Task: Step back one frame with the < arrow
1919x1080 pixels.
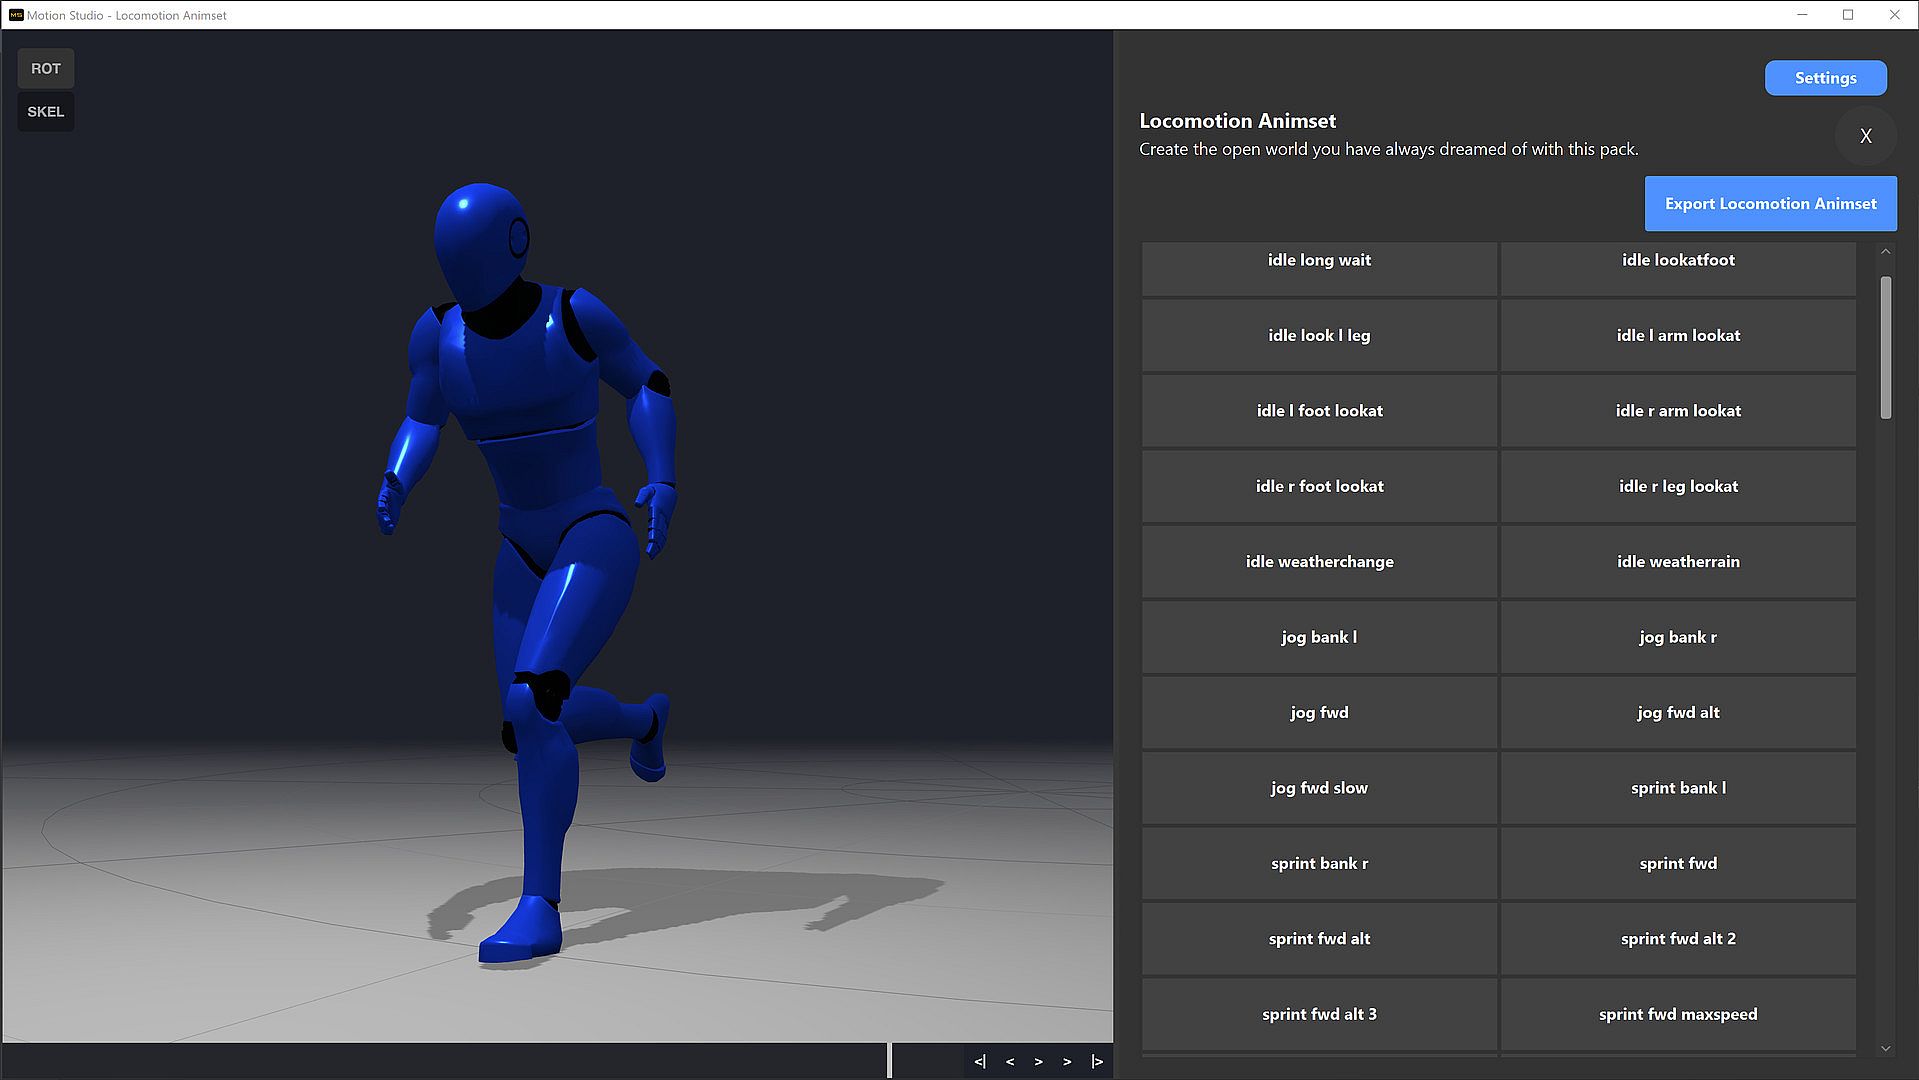Action: (x=1010, y=1061)
